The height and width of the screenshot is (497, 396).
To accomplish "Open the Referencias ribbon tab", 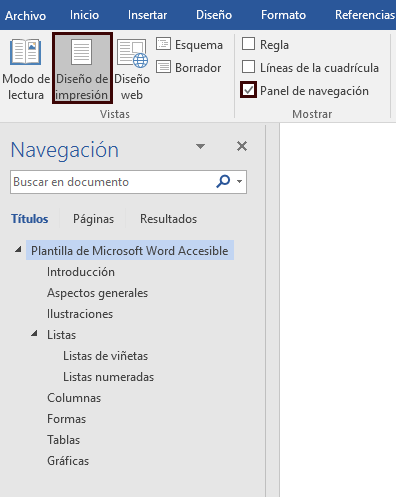I will click(365, 15).
